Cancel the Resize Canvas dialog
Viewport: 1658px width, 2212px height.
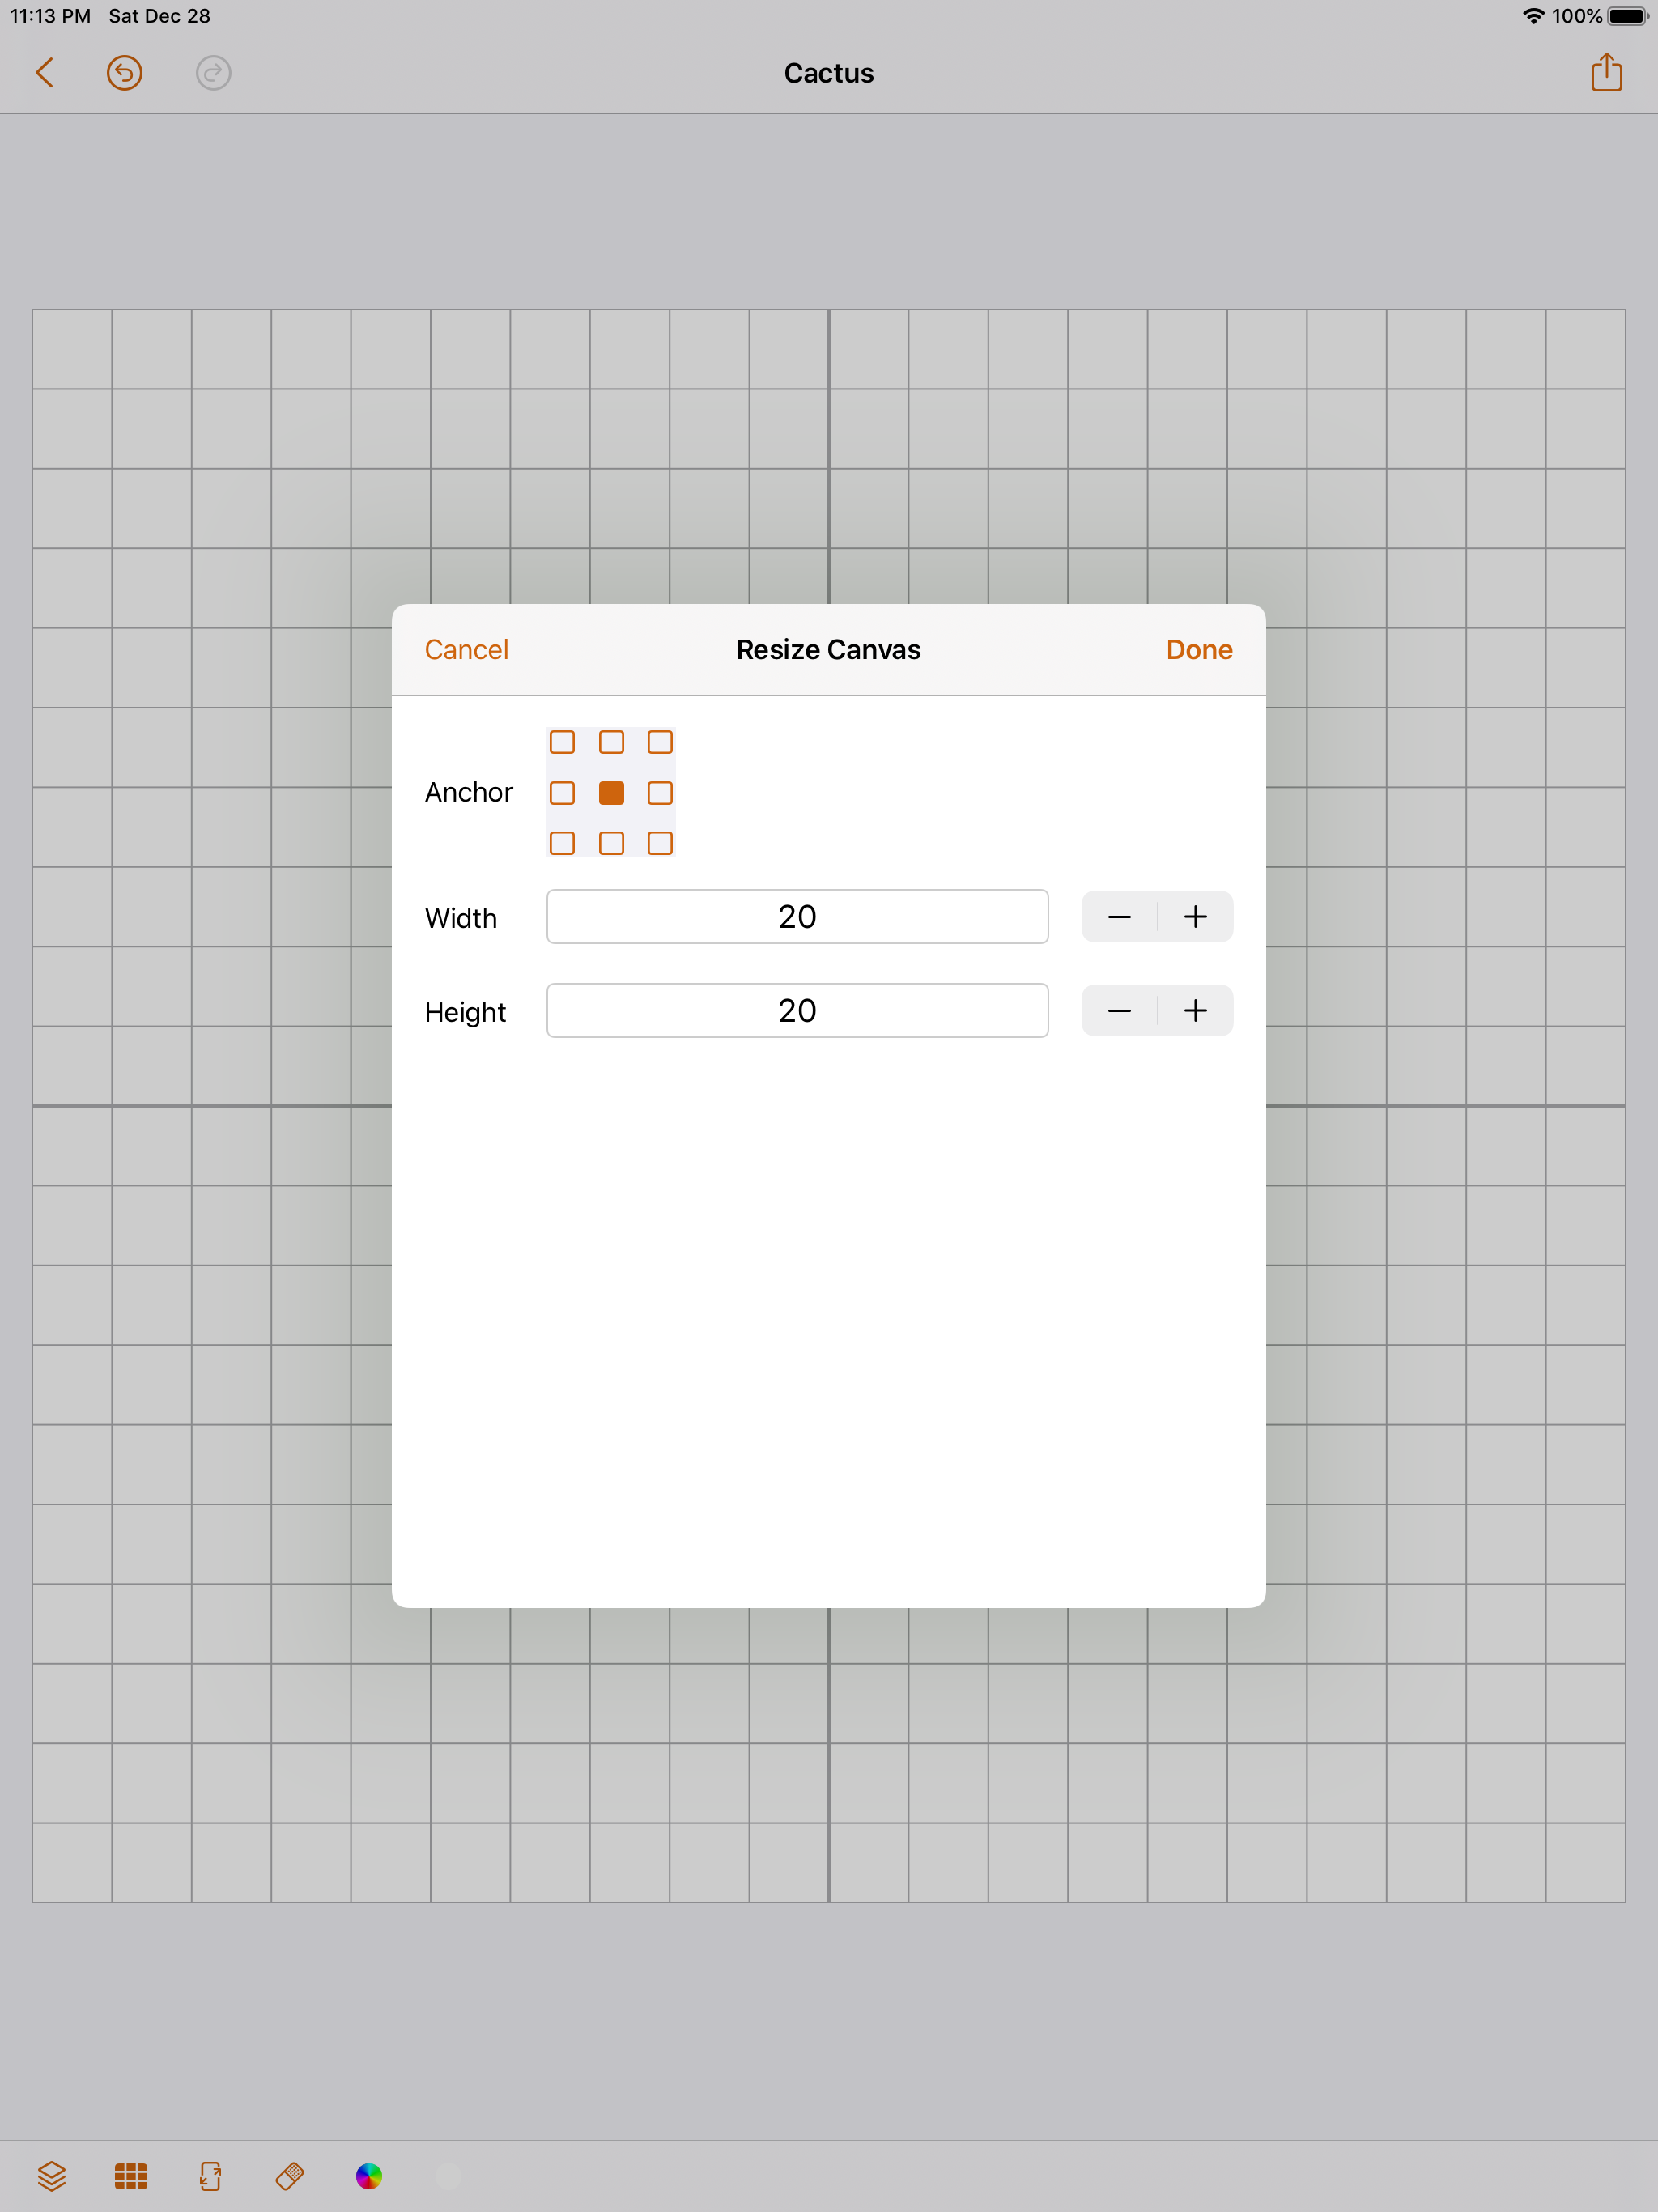[466, 650]
